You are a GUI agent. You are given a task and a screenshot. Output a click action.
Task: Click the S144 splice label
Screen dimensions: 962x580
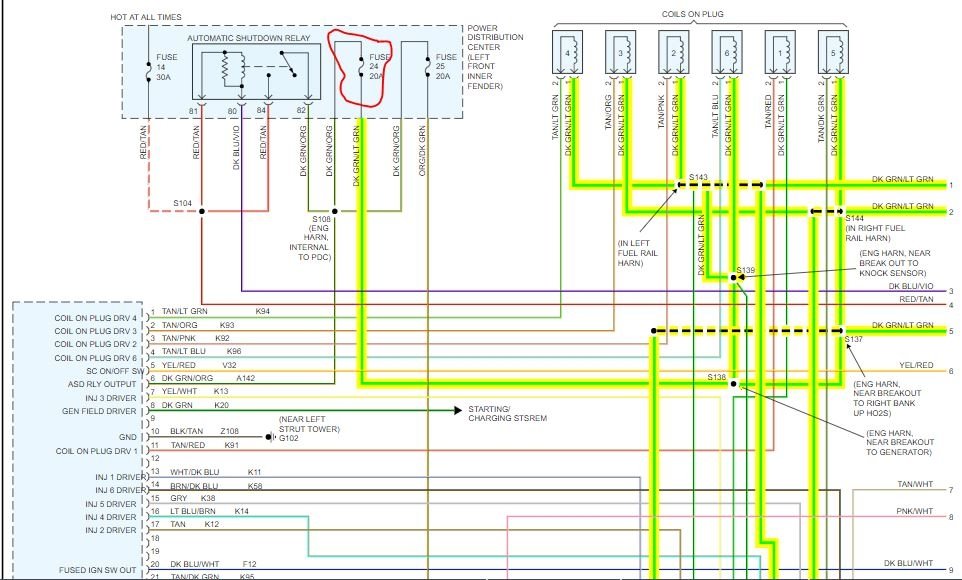coord(855,218)
